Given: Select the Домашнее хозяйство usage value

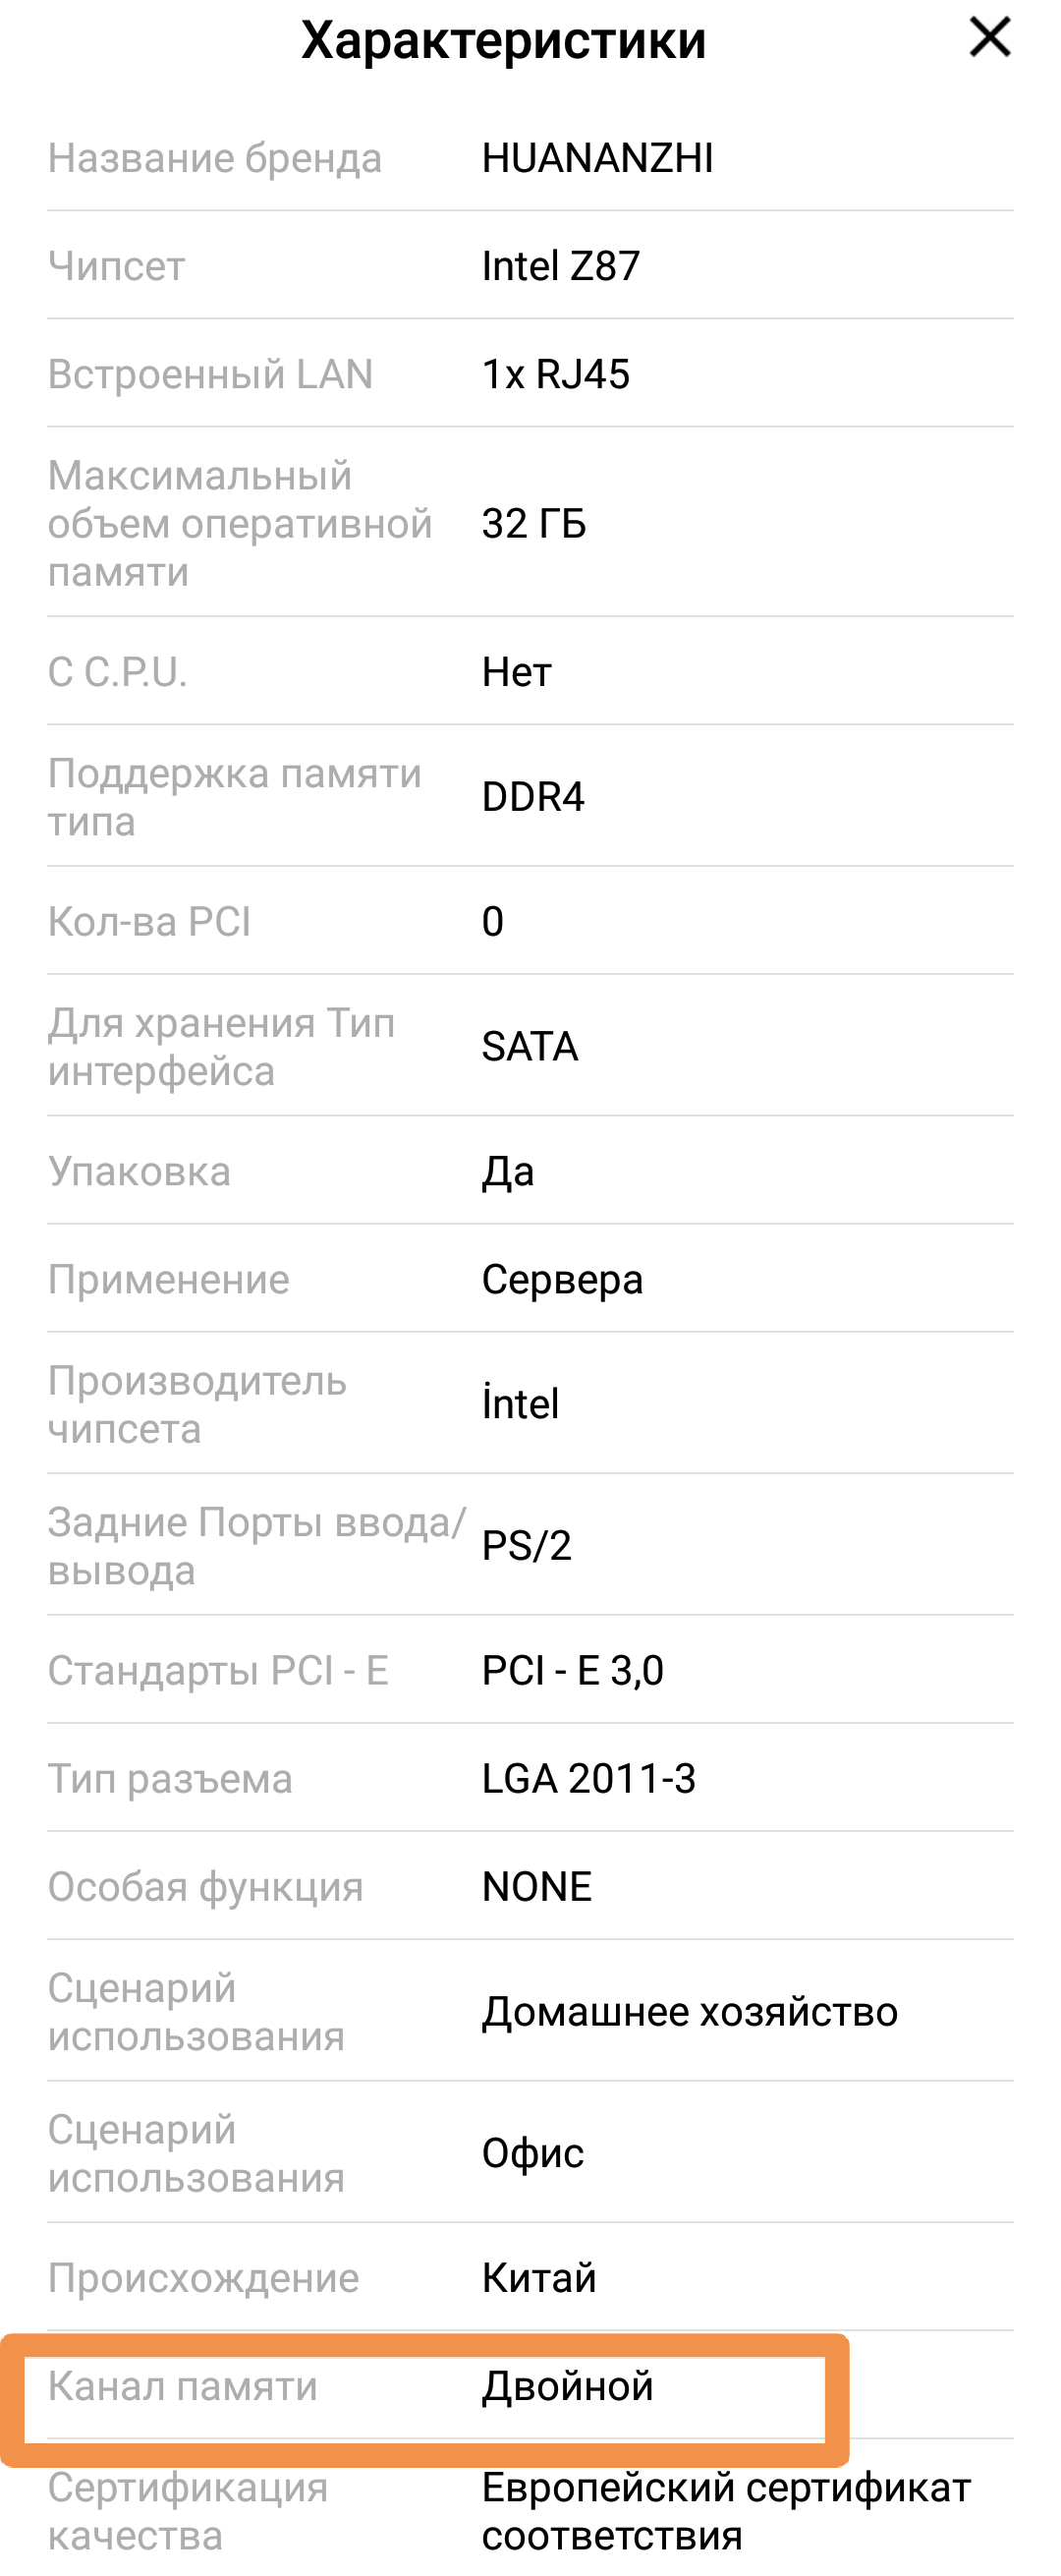Looking at the screenshot, I should click(x=689, y=2011).
